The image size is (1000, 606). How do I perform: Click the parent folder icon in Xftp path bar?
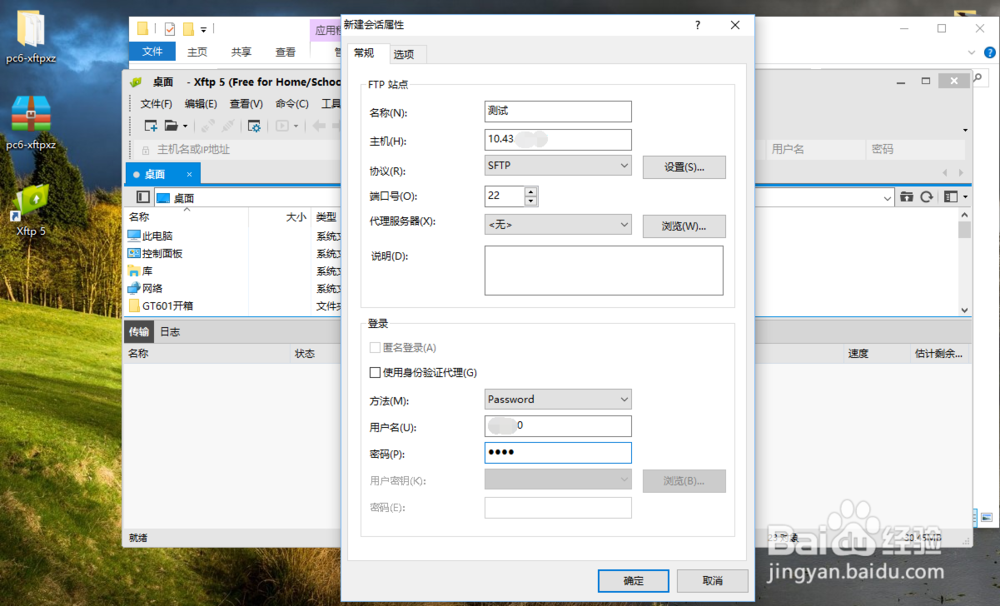point(906,197)
